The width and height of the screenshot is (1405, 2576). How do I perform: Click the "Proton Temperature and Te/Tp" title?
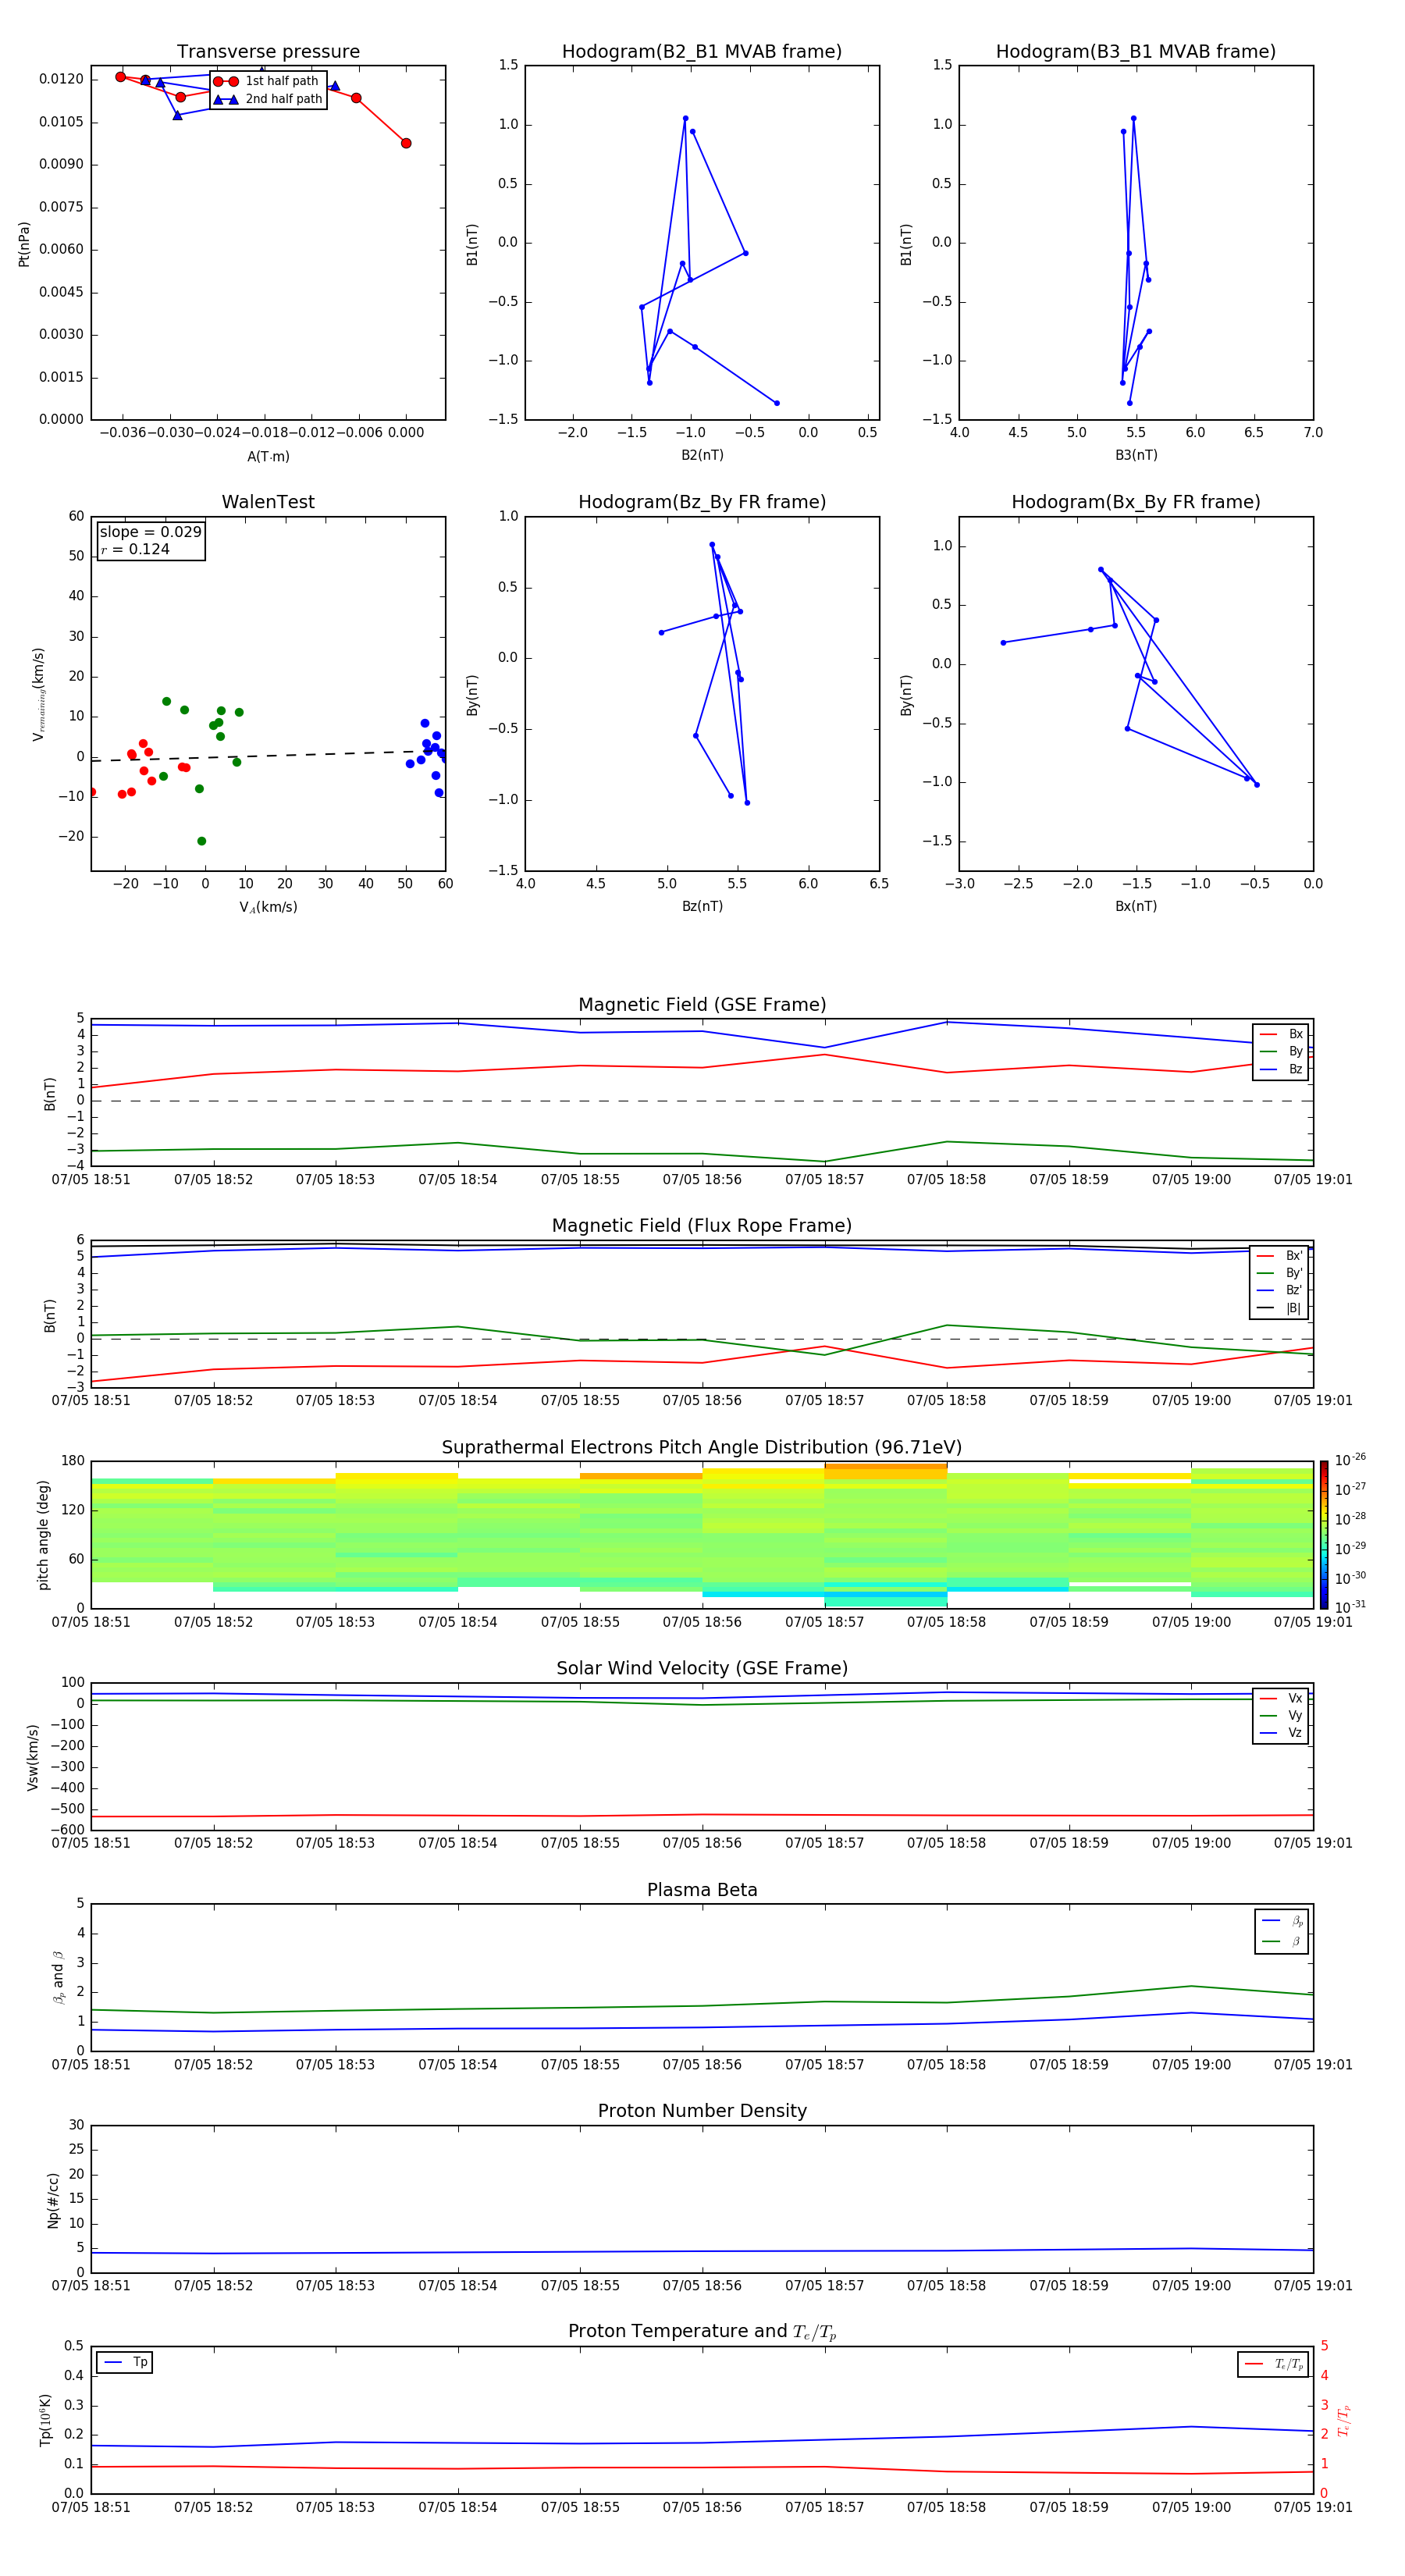[702, 2332]
